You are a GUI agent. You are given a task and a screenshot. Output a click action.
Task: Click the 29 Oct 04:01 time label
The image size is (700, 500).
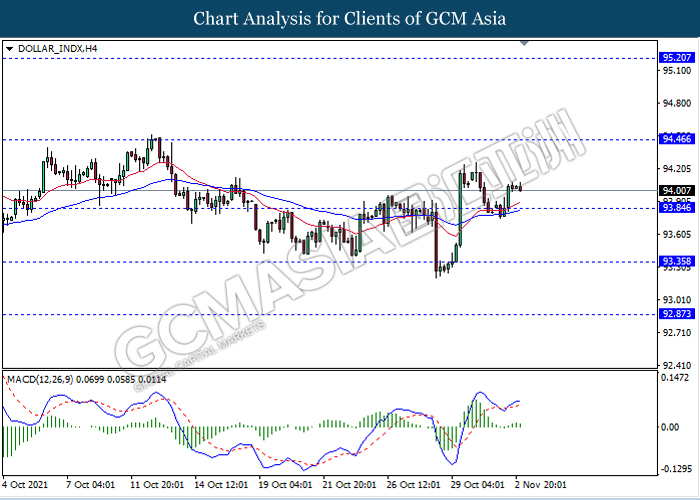(x=478, y=485)
